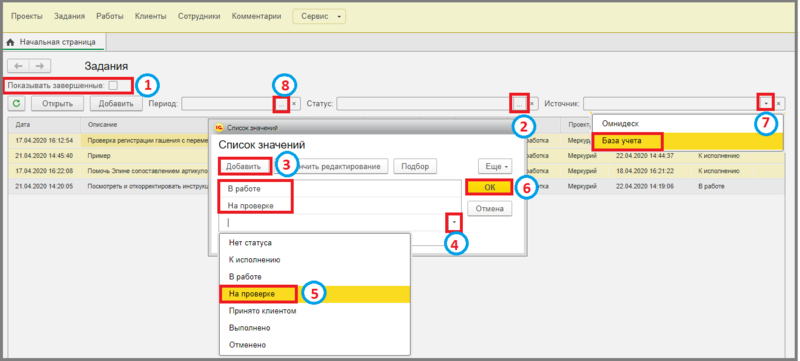Click the Отмена button
800x361 pixels.
coord(490,209)
